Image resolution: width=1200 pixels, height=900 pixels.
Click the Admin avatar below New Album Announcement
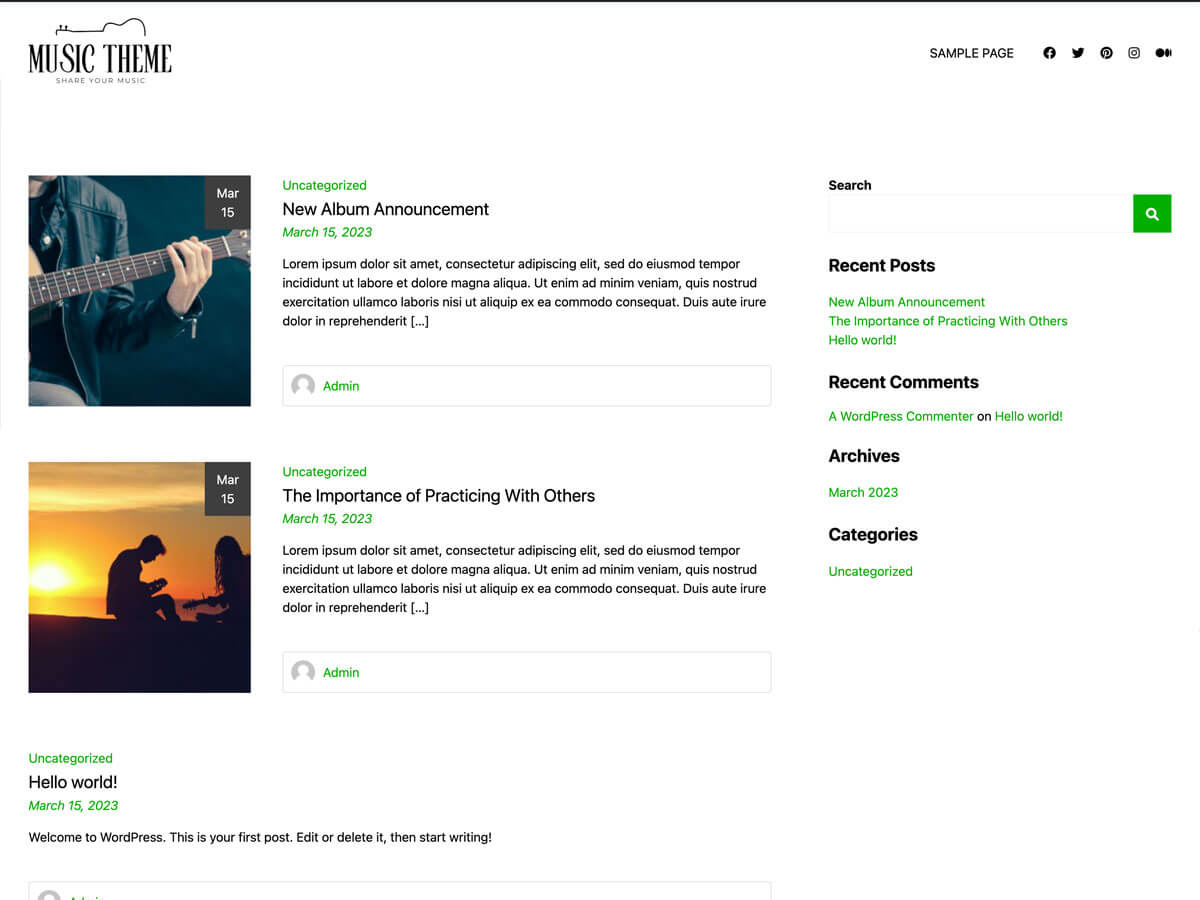point(303,386)
